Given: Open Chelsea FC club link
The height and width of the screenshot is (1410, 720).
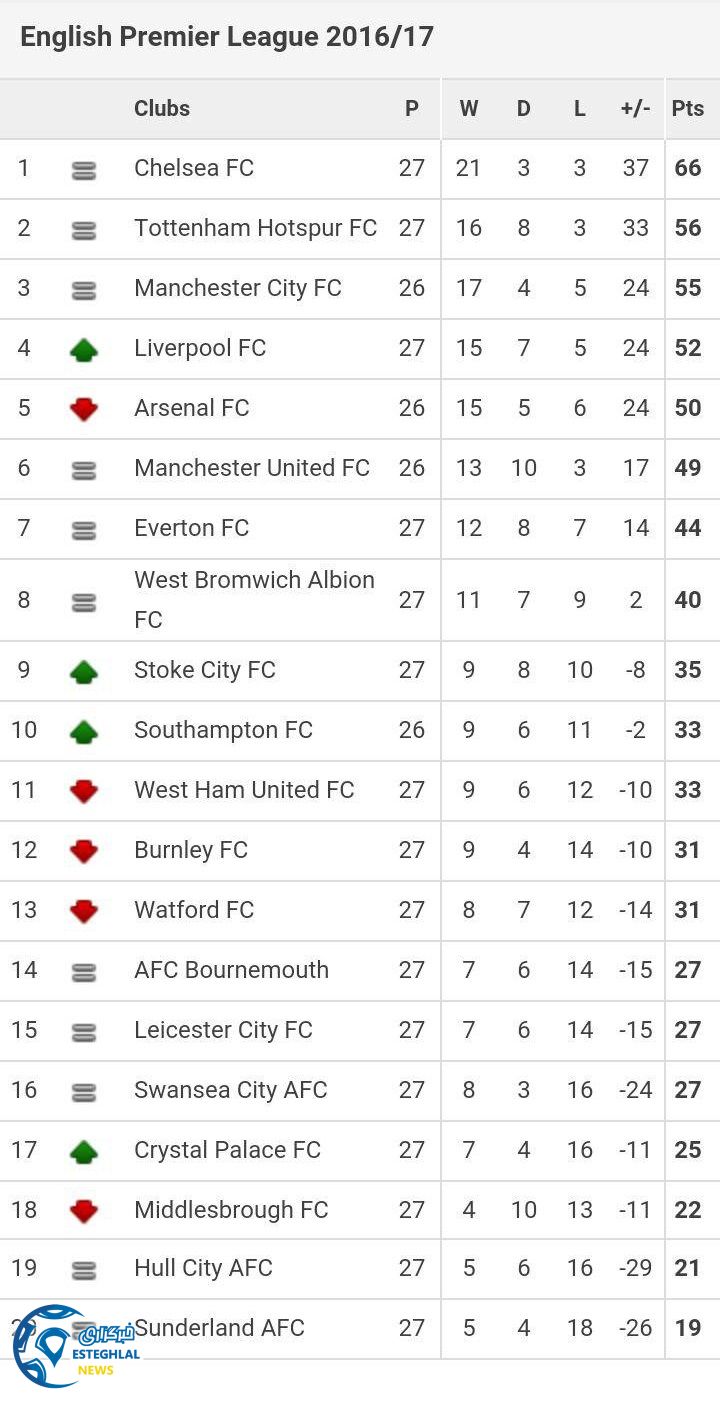Looking at the screenshot, I should (x=194, y=168).
